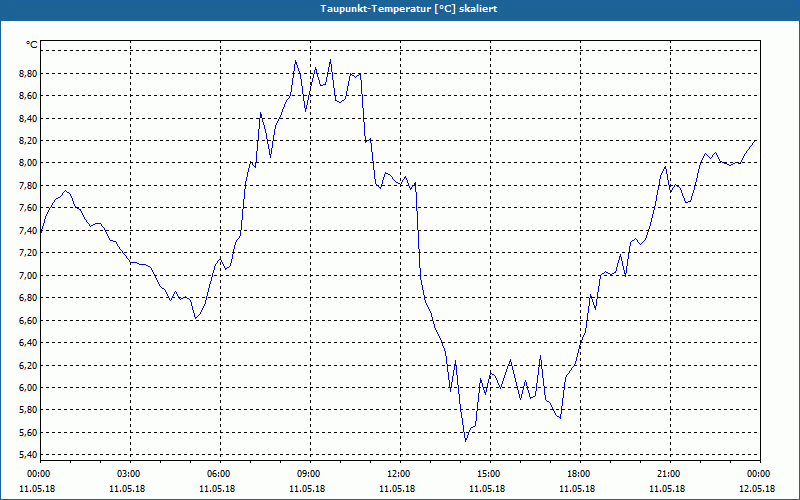Screen dimensions: 800x500
Task: Click the 7,60 y-axis label
Action: [x=28, y=208]
